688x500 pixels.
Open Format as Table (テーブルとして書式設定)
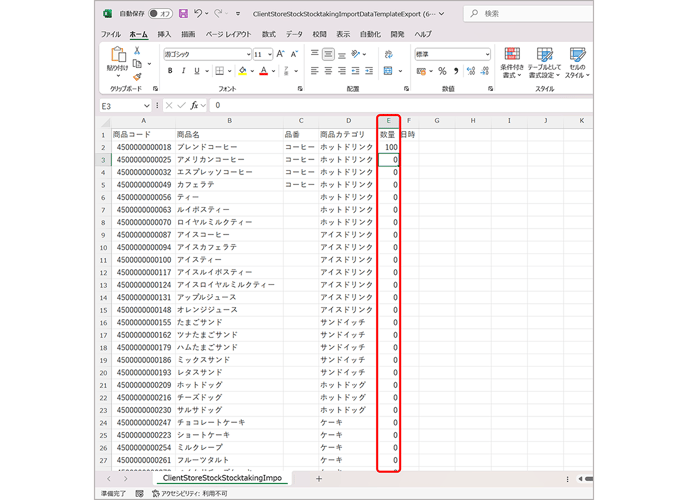(x=545, y=63)
